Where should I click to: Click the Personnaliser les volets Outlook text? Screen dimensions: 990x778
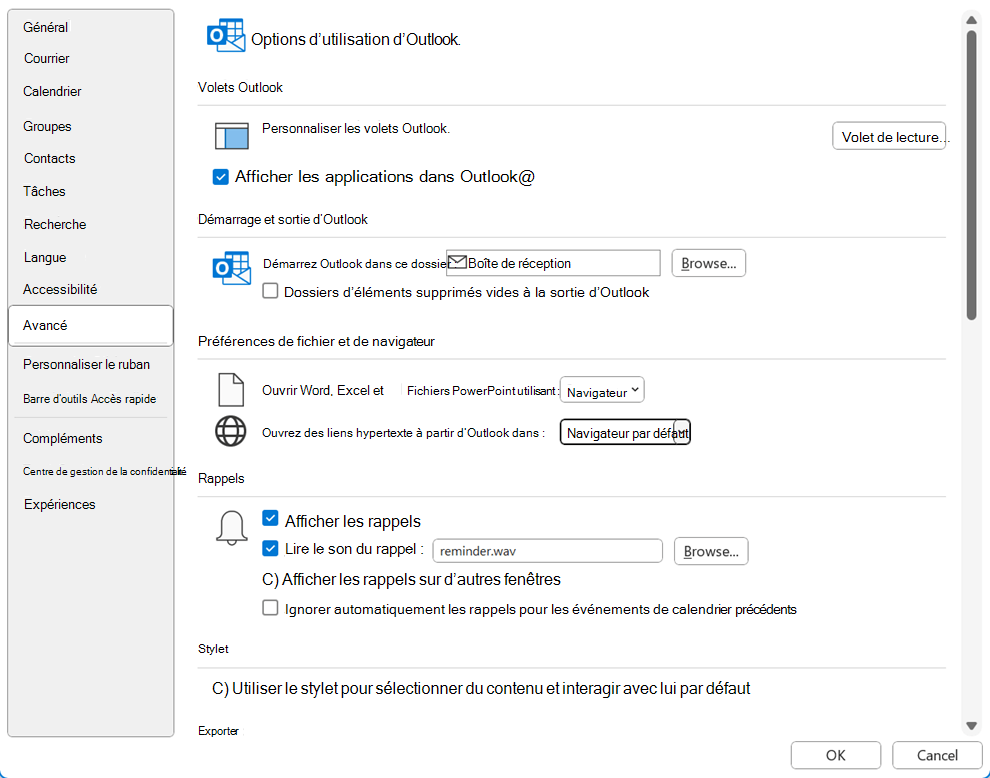pyautogui.click(x=356, y=128)
